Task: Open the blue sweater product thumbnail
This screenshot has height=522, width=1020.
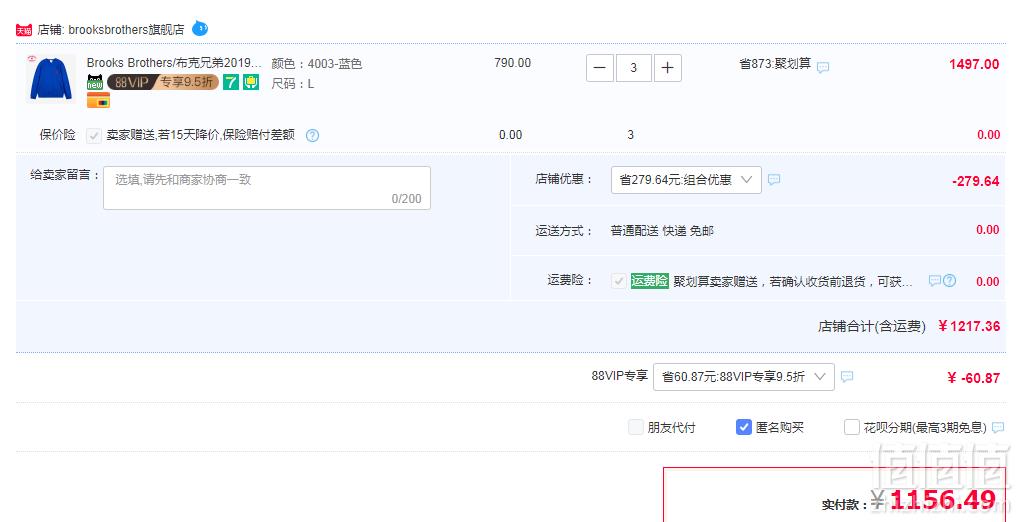Action: point(51,79)
